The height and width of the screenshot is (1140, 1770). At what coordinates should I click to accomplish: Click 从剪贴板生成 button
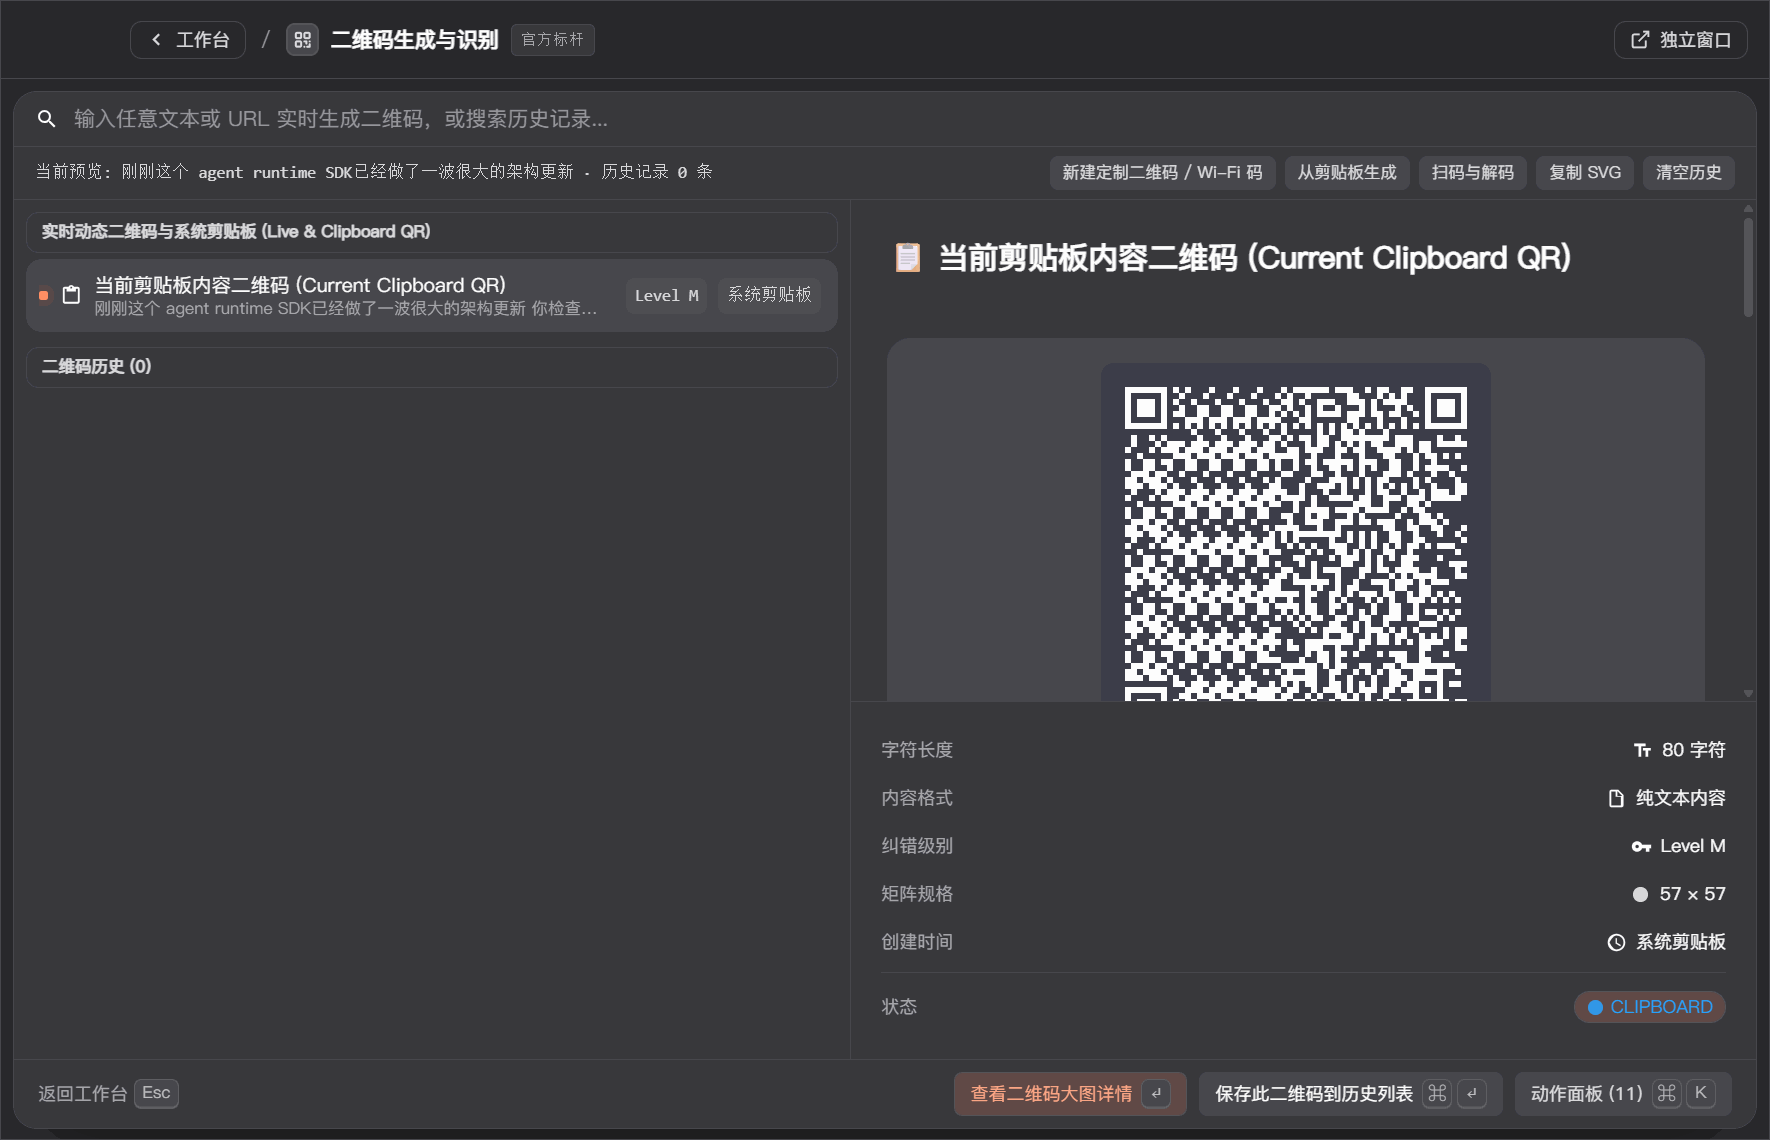(1347, 172)
